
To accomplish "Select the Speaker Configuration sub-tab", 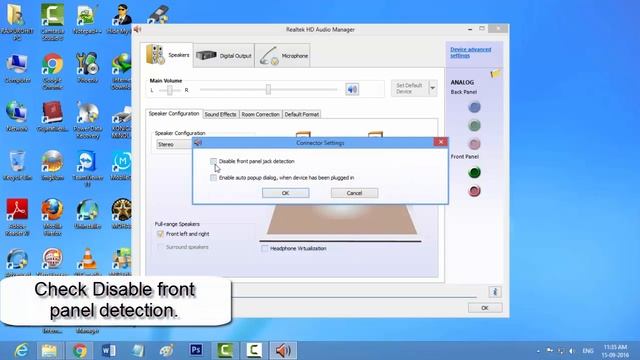I will click(x=174, y=113).
